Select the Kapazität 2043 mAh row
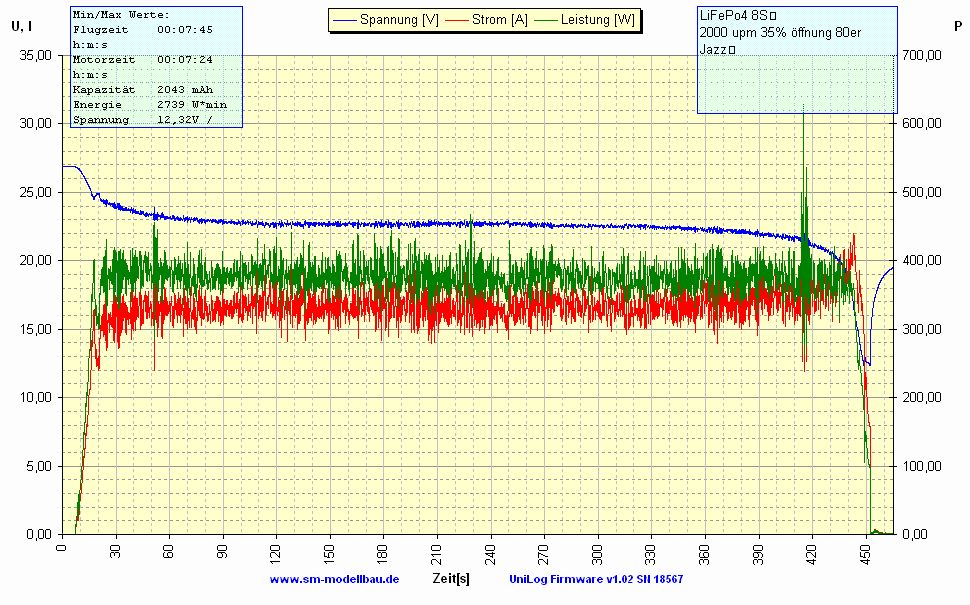Image resolution: width=970 pixels, height=605 pixels. click(142, 90)
